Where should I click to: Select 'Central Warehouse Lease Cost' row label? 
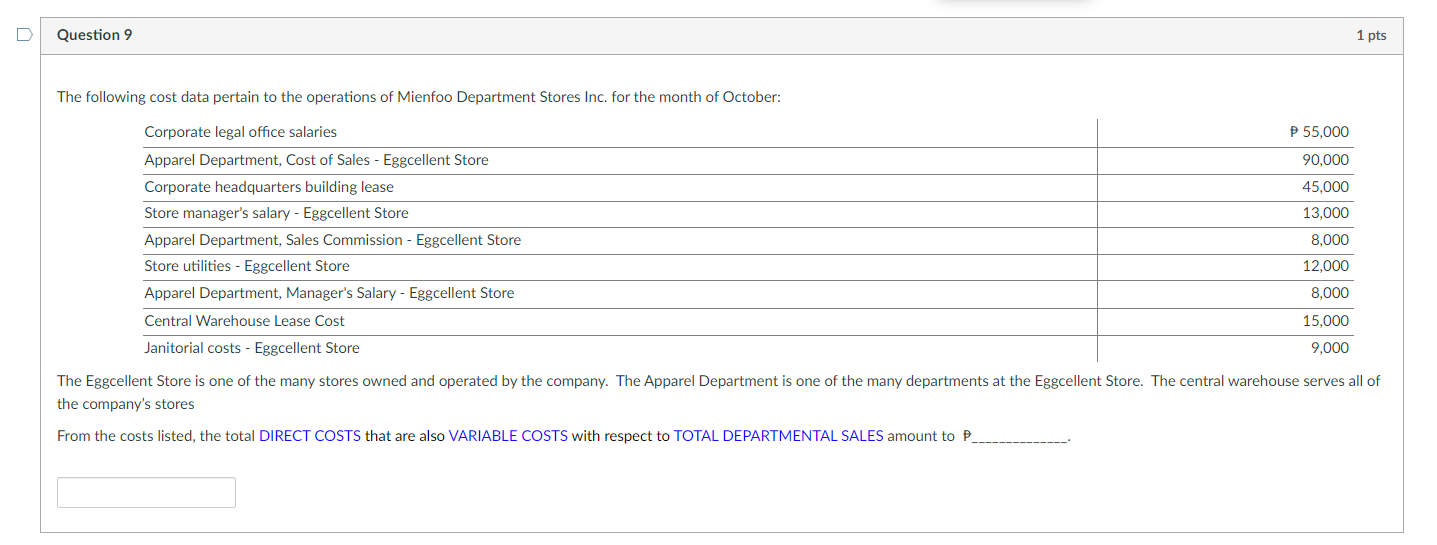tap(244, 321)
